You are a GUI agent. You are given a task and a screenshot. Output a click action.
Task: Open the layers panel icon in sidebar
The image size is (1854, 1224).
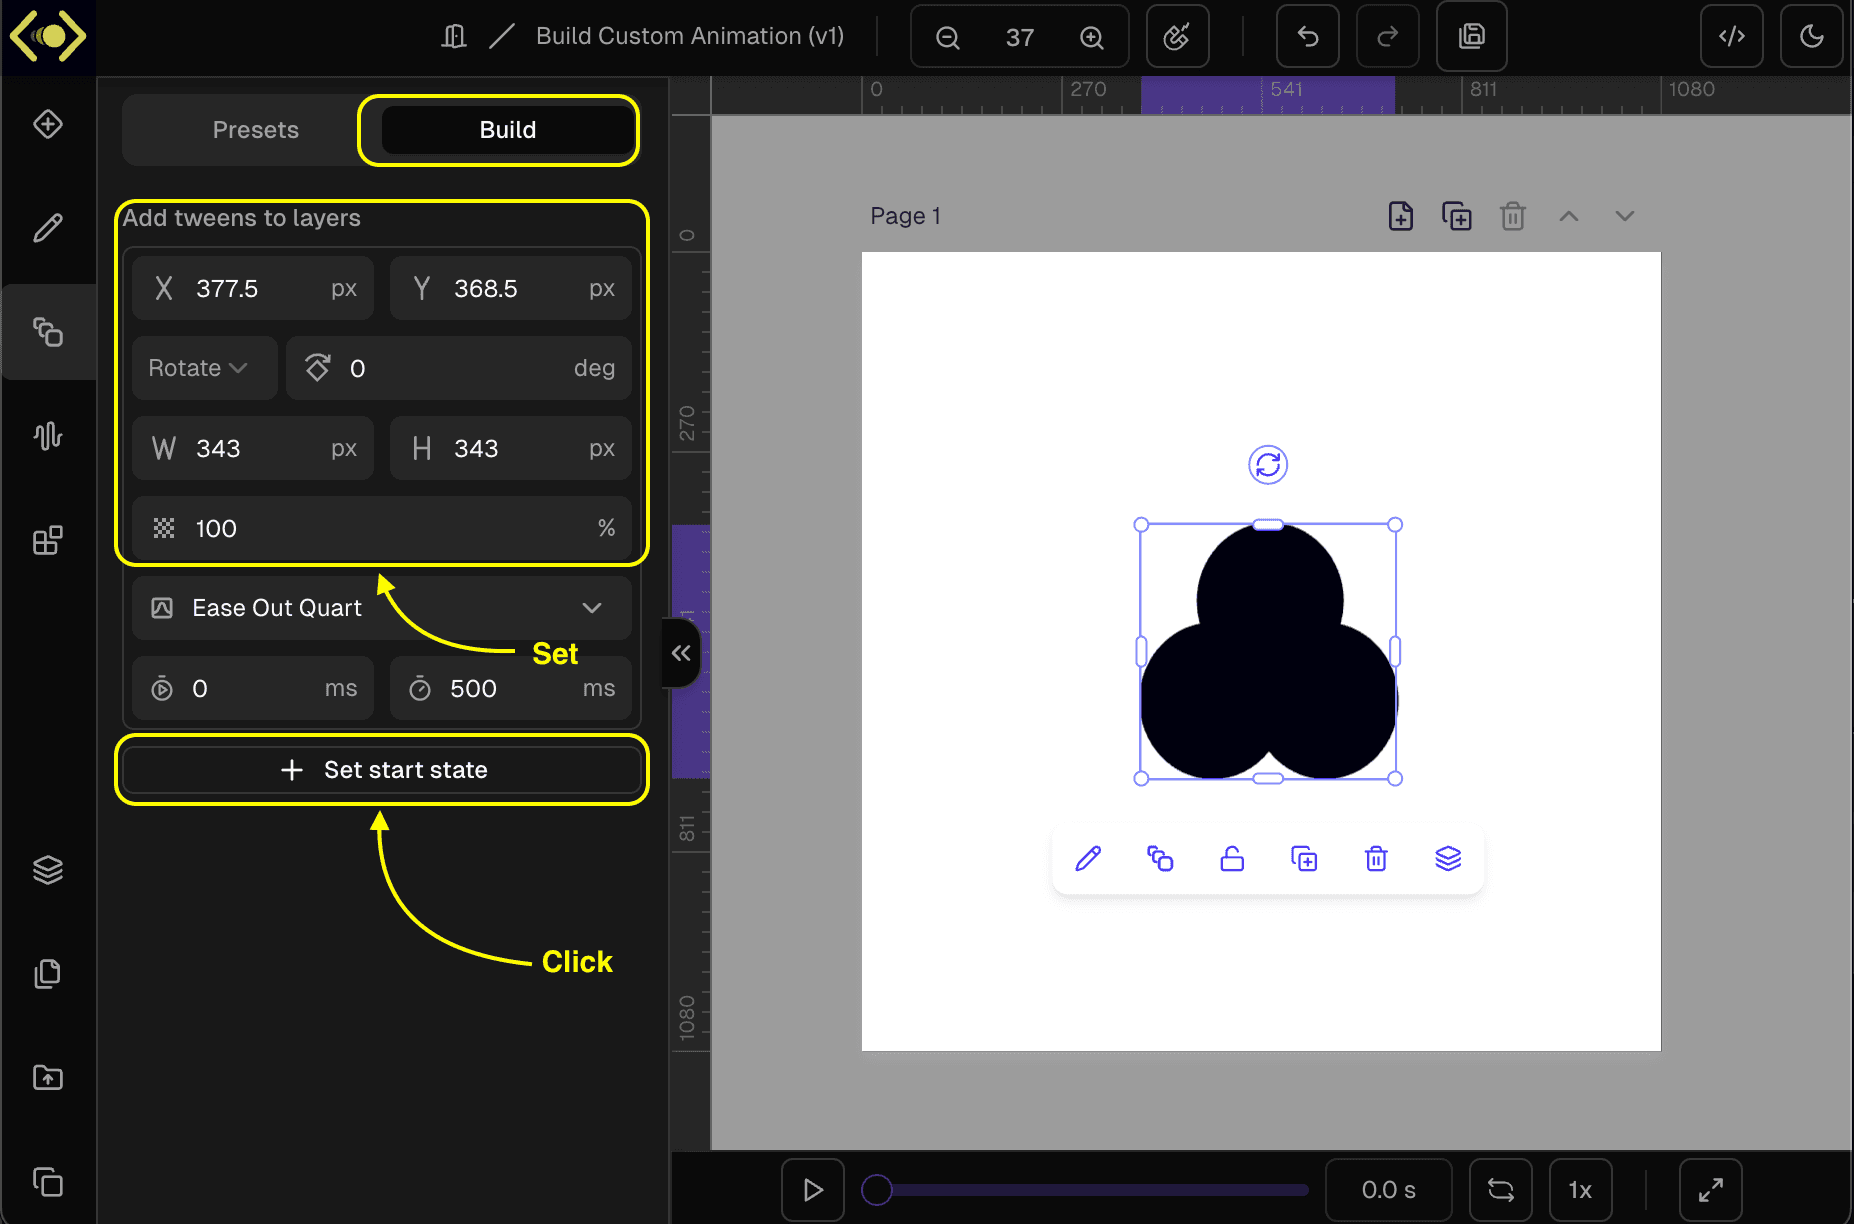pyautogui.click(x=48, y=870)
